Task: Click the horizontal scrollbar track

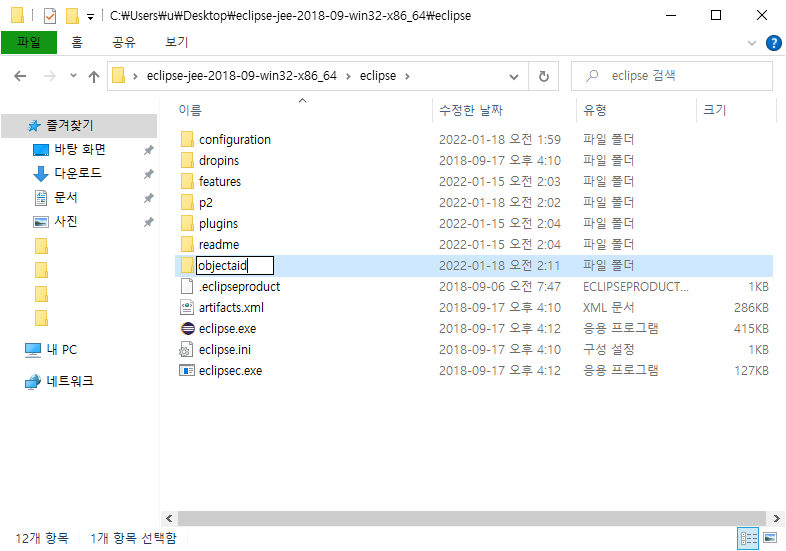Action: coord(471,518)
